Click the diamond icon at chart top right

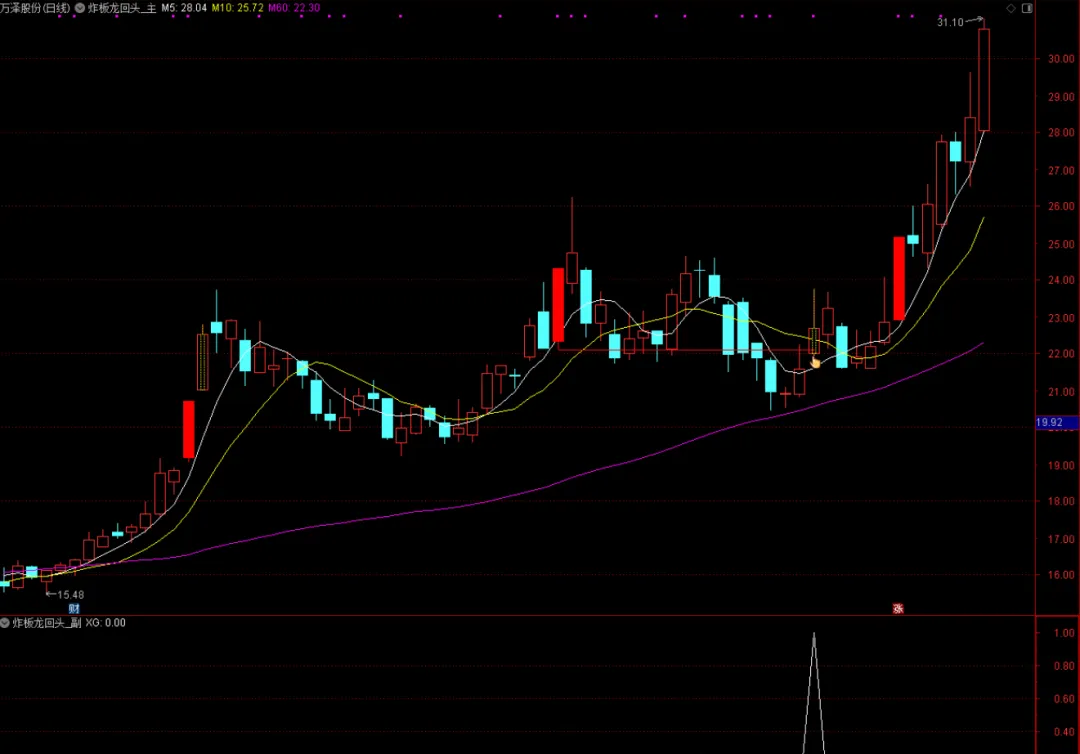coord(1011,8)
